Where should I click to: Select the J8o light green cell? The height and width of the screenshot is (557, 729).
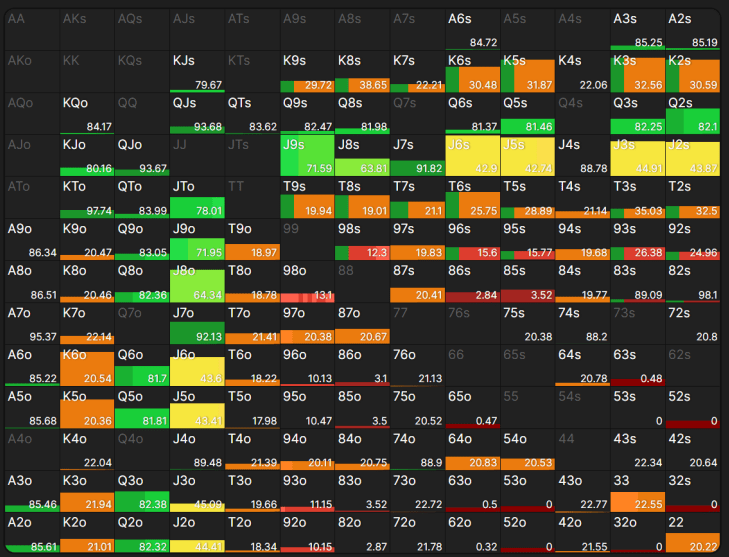point(197,281)
